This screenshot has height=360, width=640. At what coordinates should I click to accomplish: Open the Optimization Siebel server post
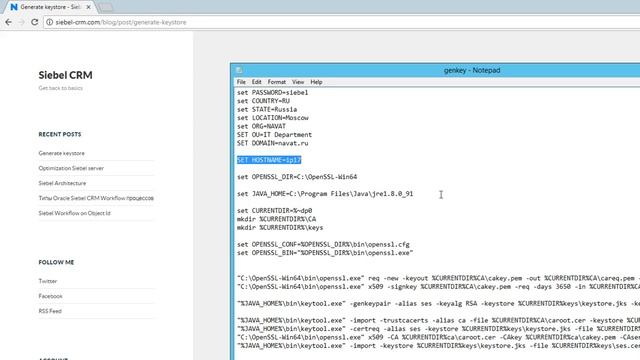pyautogui.click(x=71, y=168)
